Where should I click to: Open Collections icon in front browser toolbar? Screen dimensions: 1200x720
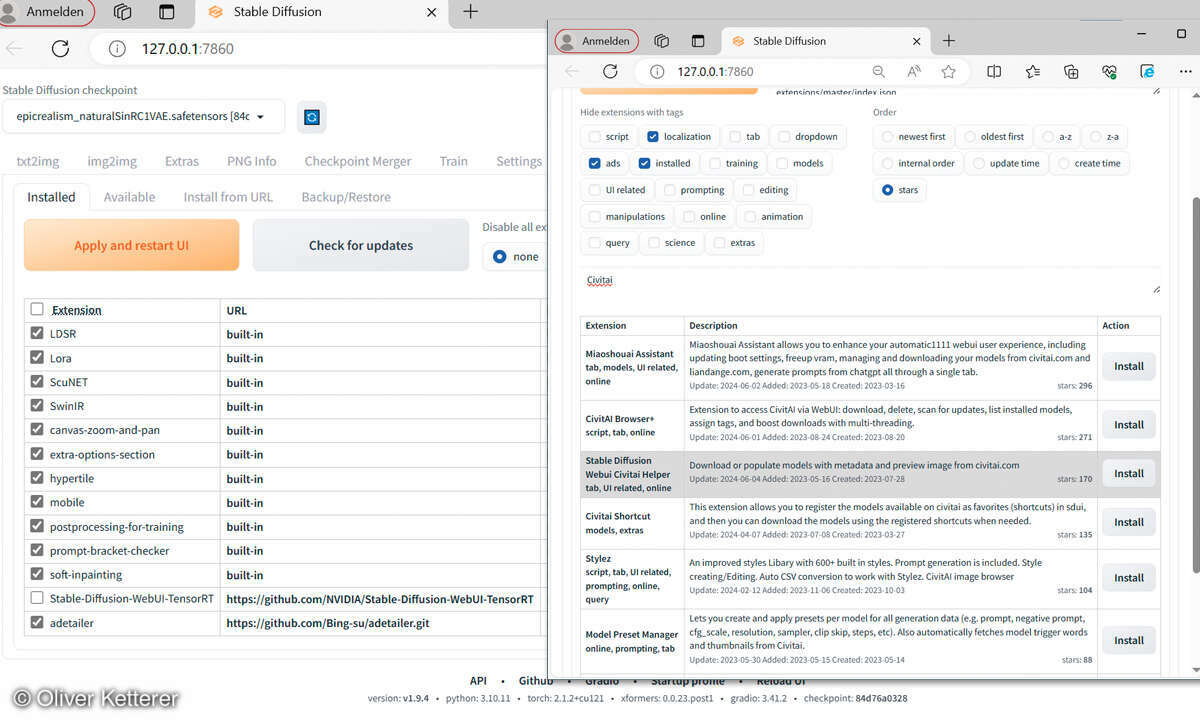click(x=1071, y=72)
